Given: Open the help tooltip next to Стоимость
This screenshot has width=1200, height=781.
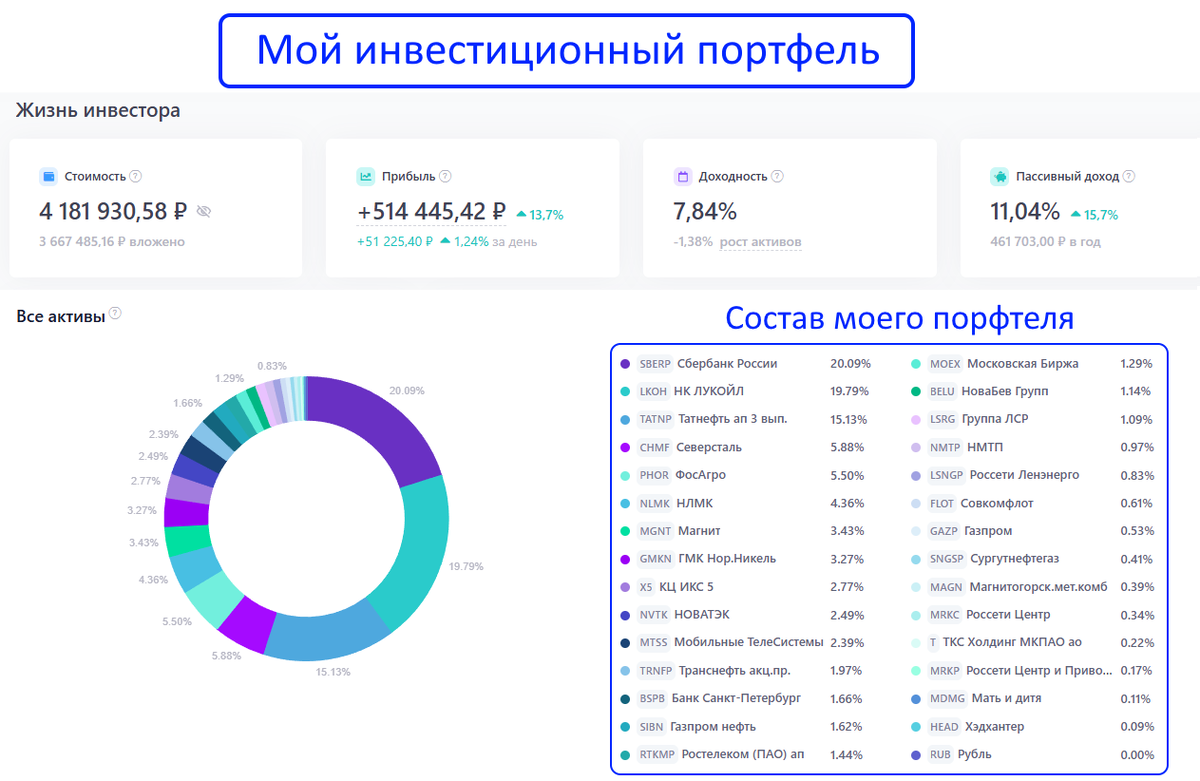Looking at the screenshot, I should click(136, 176).
